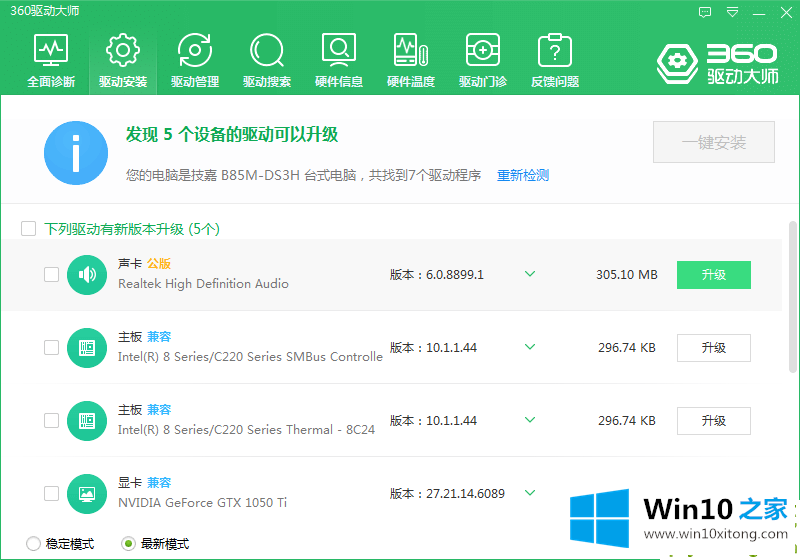The image size is (800, 560).
Task: Check the NVIDIA GeForce GTX 1050 Ti checkbox
Action: pos(52,493)
